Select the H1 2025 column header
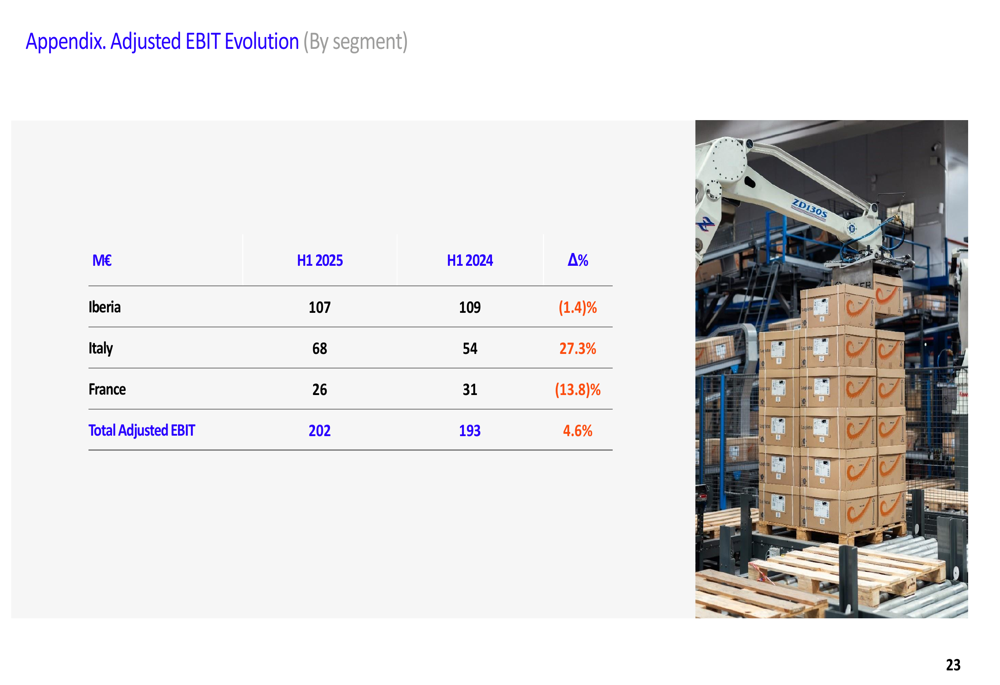 pos(320,260)
